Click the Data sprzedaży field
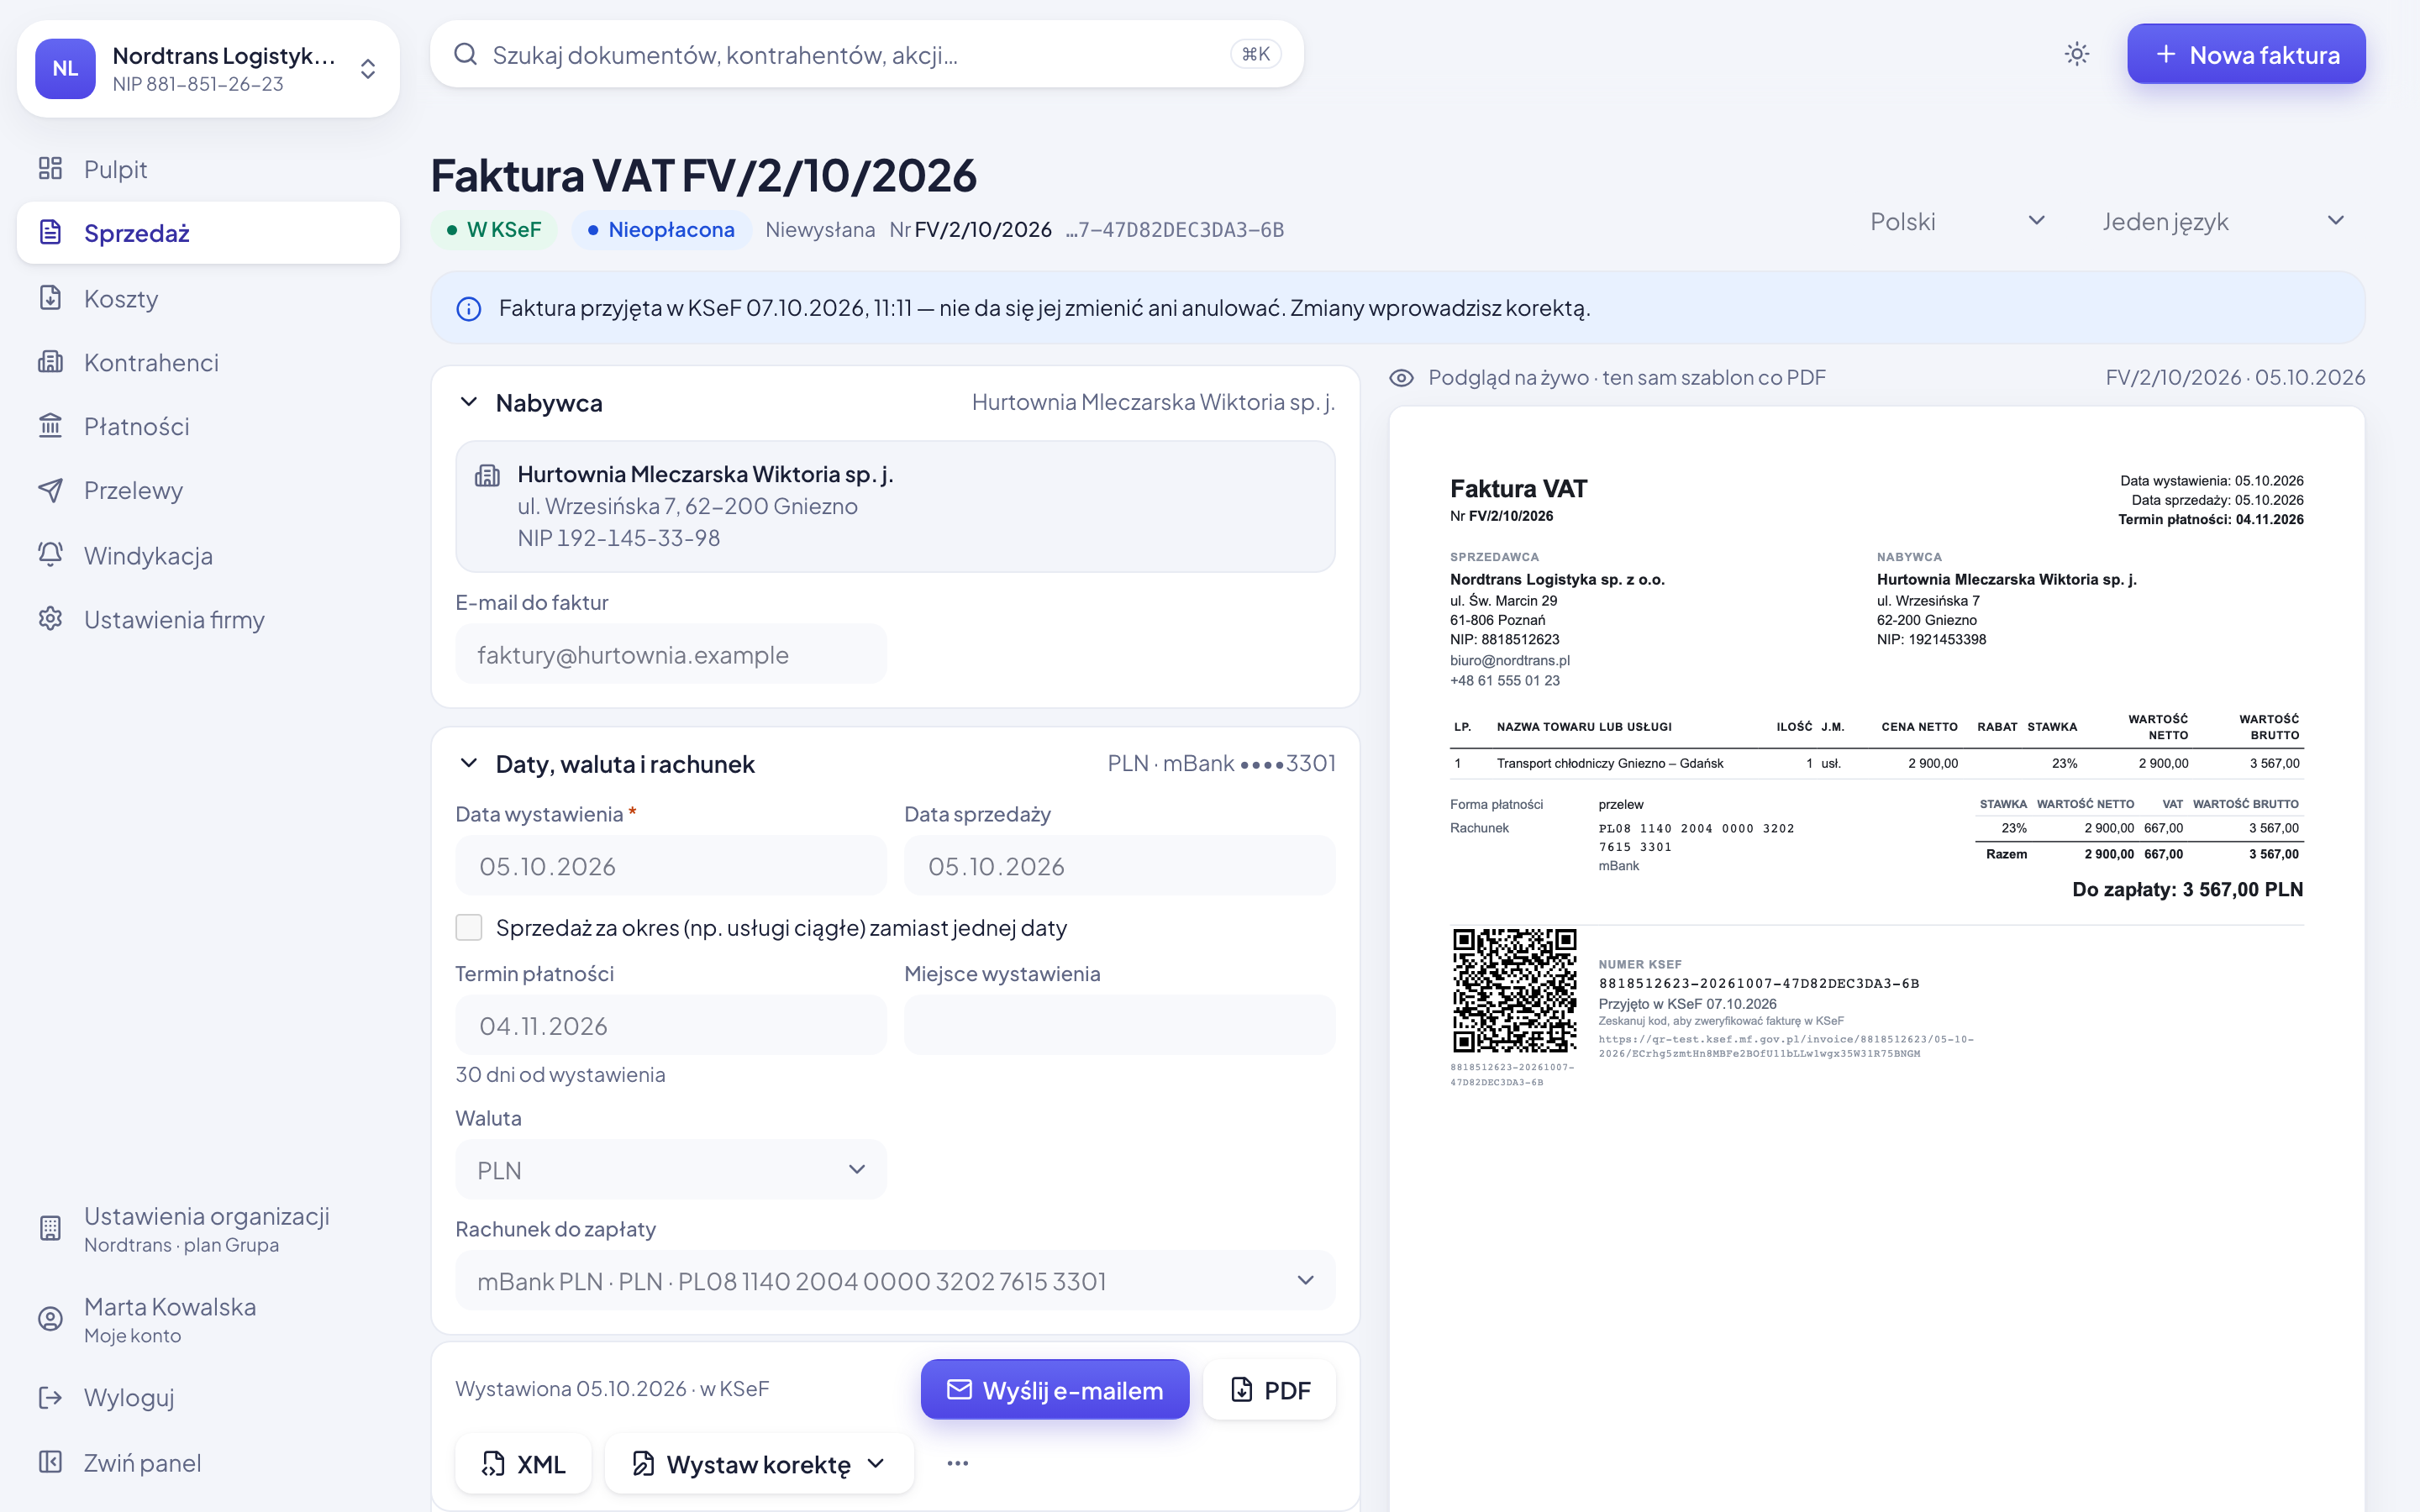This screenshot has height=1512, width=2420. 1119,866
